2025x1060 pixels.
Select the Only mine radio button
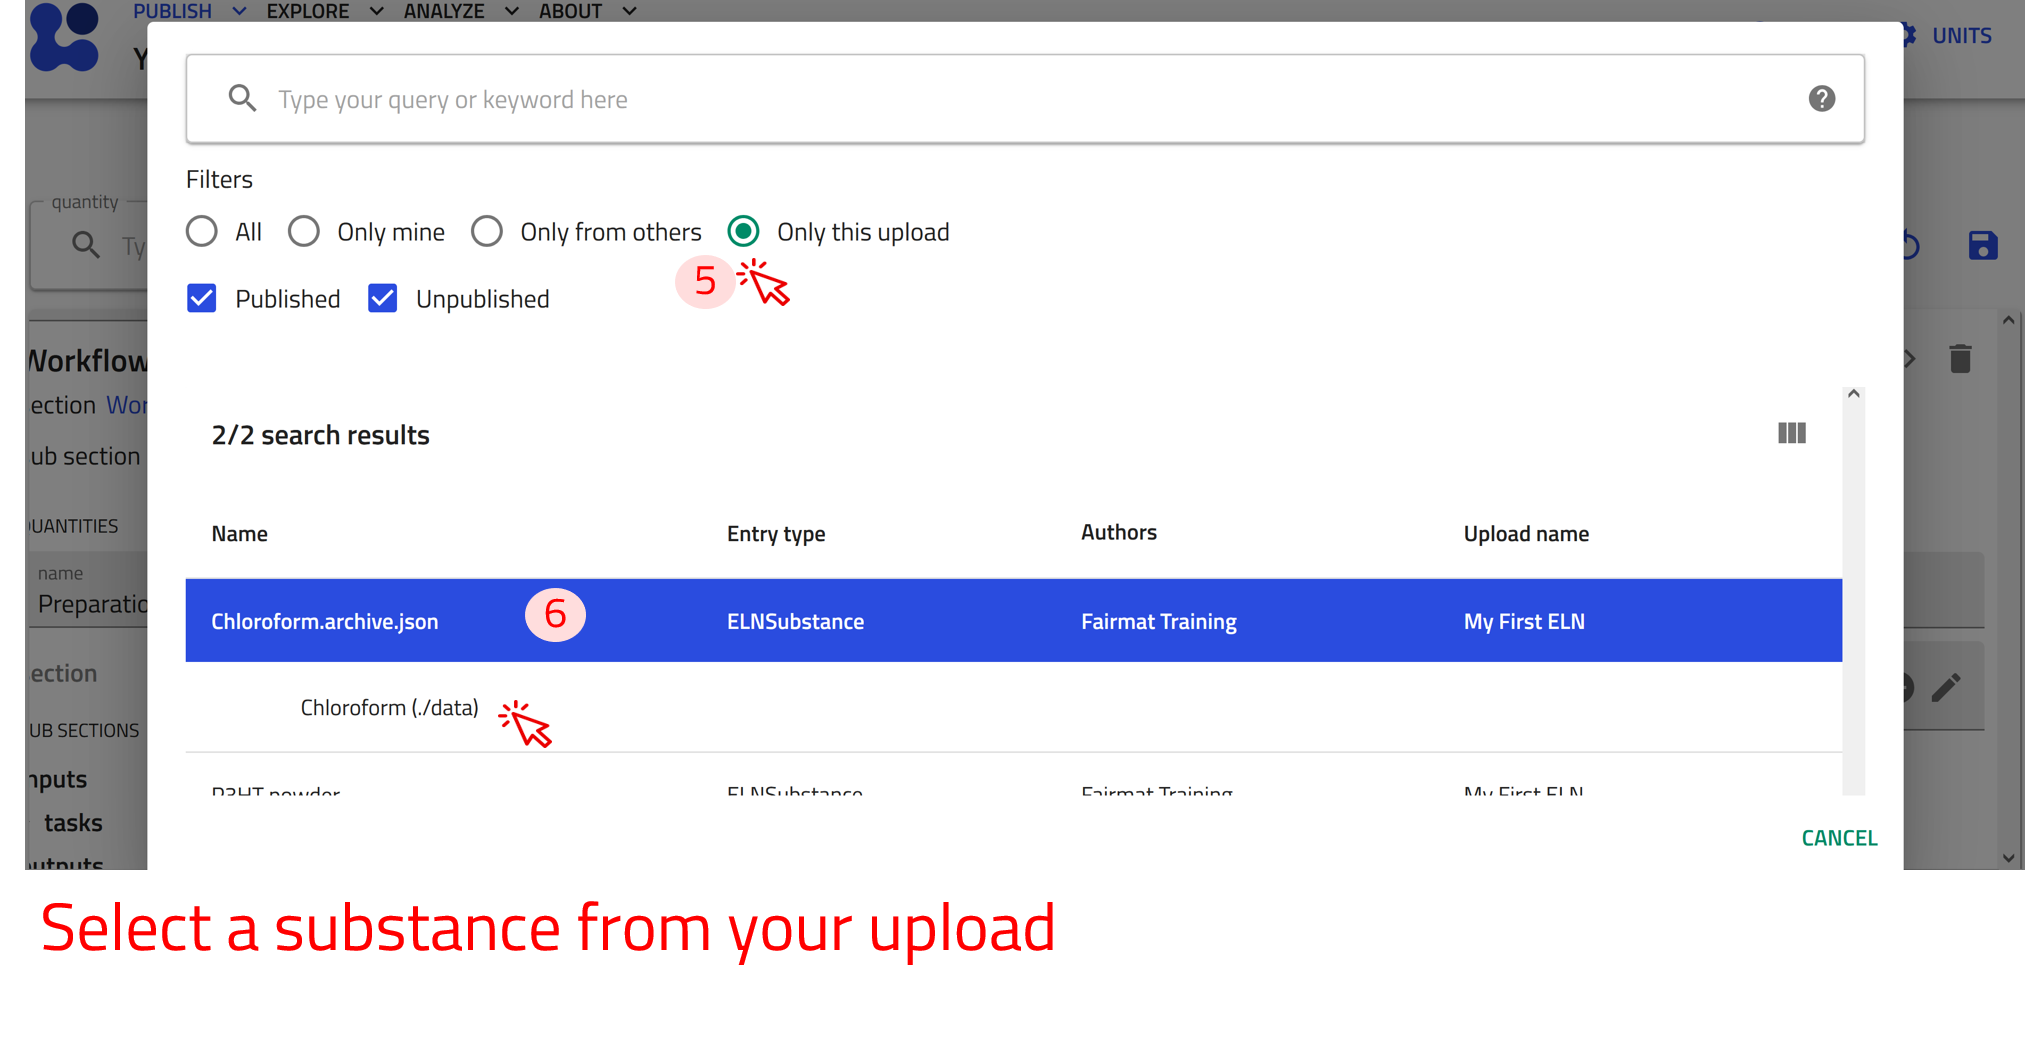[x=304, y=232]
